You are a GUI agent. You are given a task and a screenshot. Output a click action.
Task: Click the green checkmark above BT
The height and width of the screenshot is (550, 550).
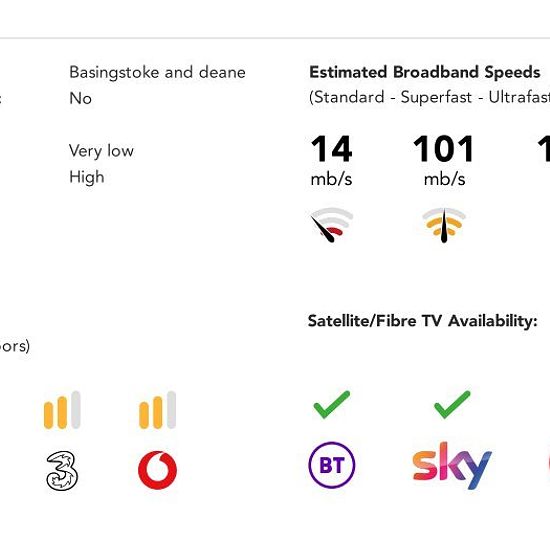[x=331, y=404]
